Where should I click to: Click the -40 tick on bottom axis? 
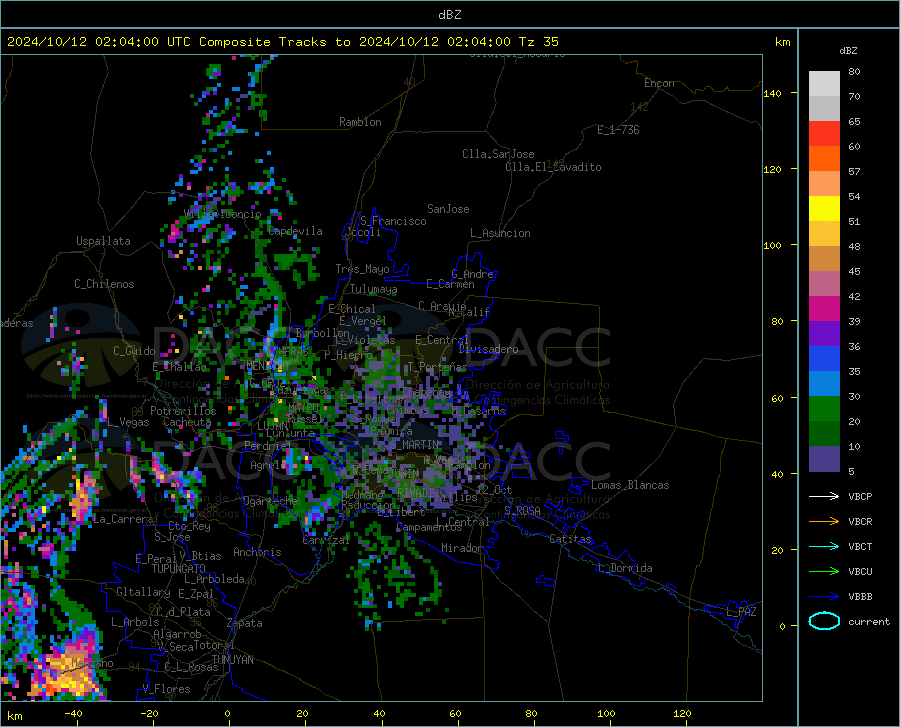73,714
